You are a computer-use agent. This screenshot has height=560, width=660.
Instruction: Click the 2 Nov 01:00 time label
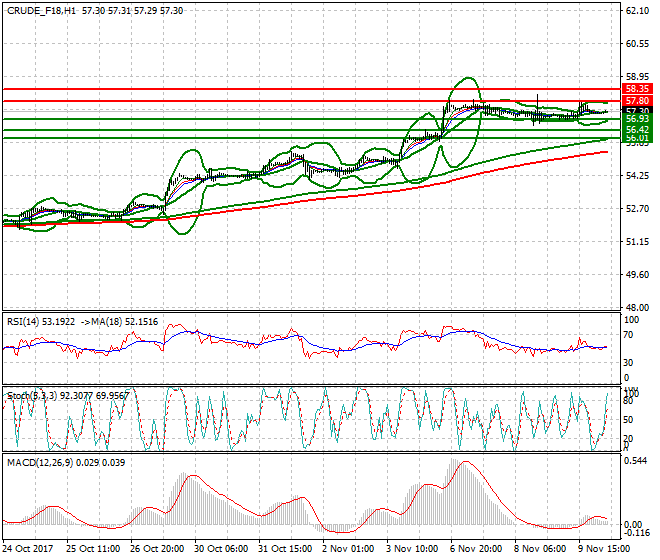click(x=348, y=549)
